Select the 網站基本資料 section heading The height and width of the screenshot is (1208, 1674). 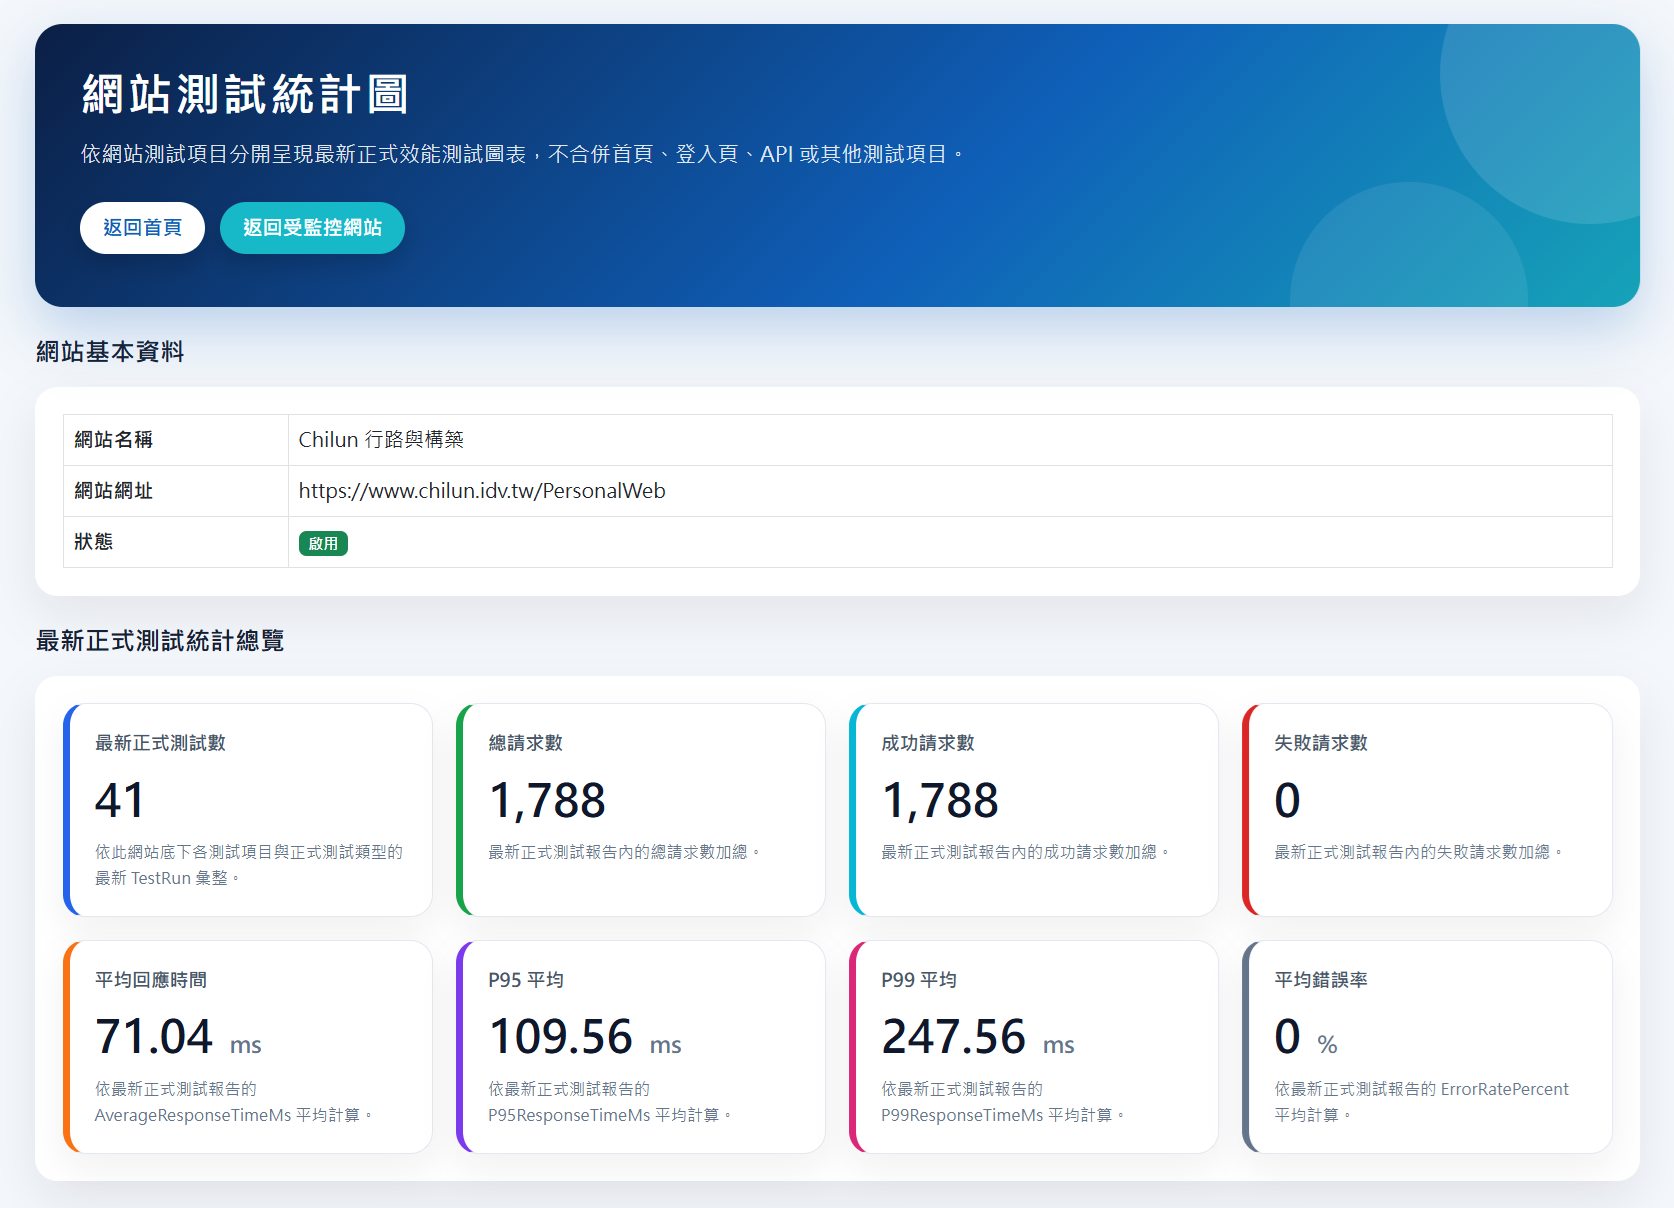click(x=110, y=352)
